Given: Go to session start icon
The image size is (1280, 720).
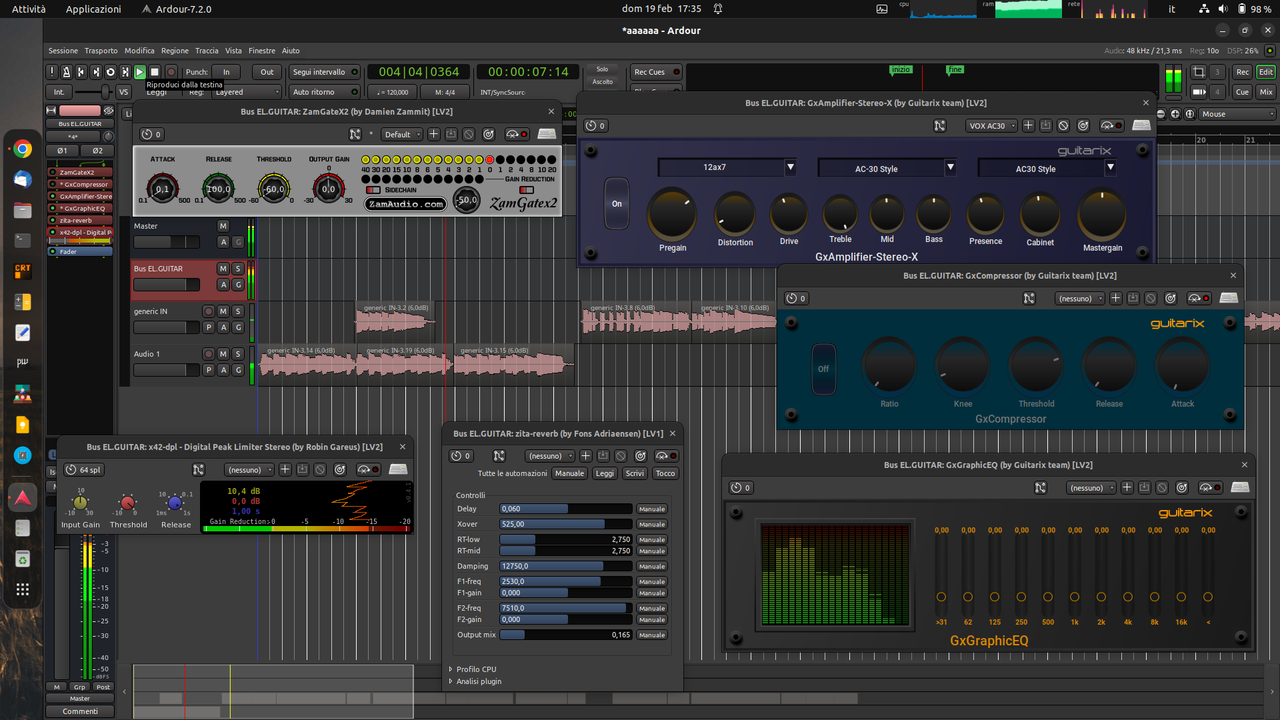Looking at the screenshot, I should [81, 72].
